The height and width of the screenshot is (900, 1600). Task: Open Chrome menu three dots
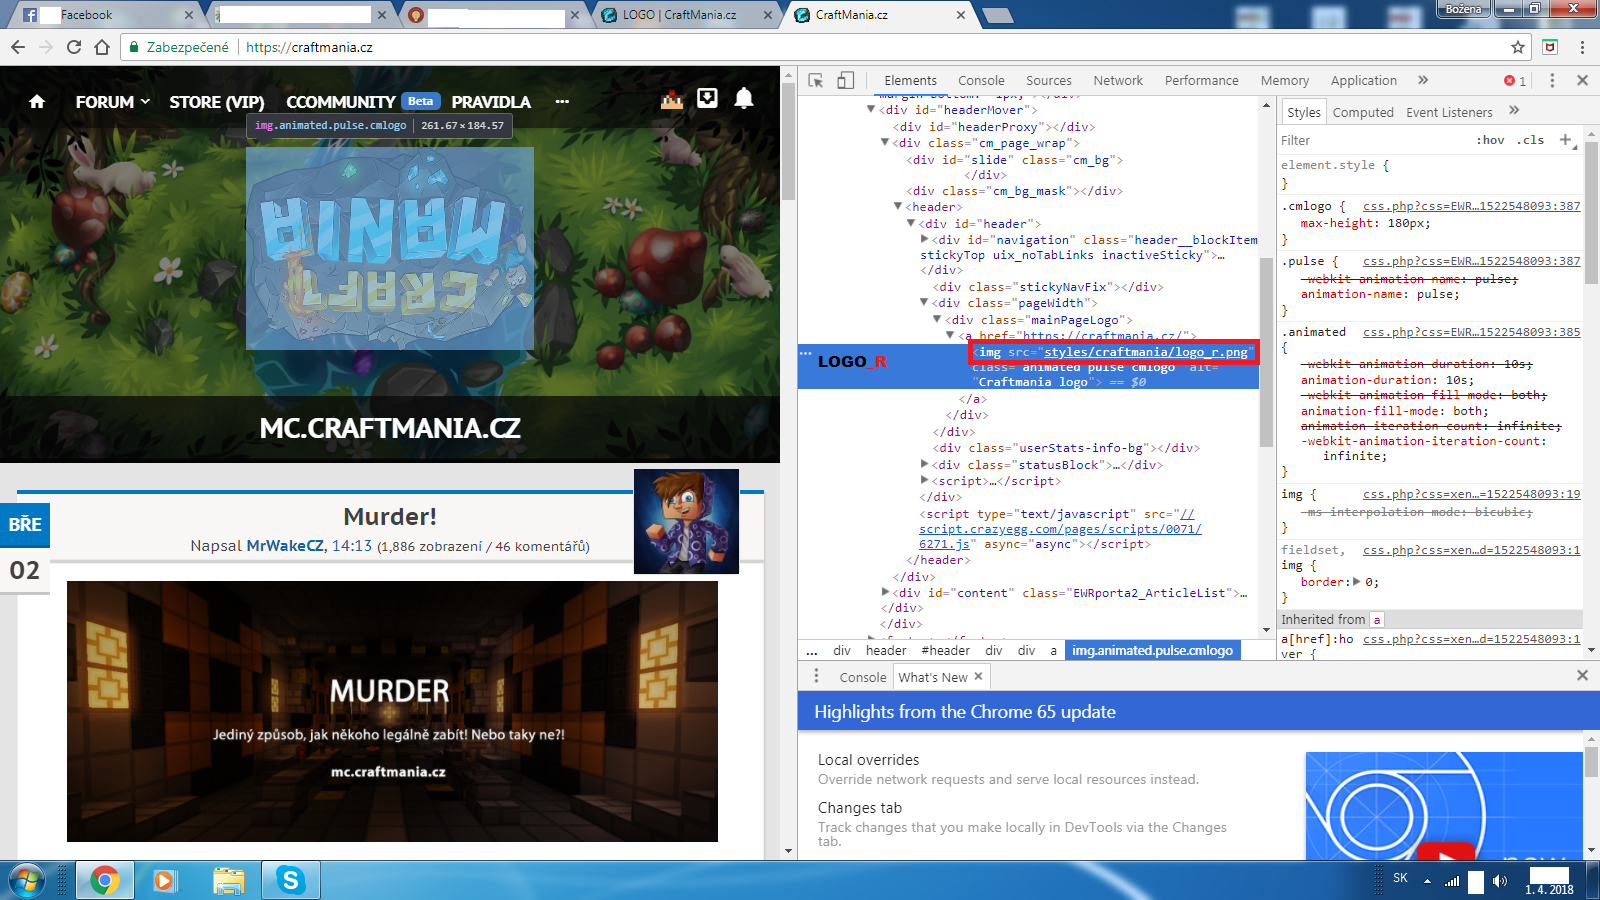[x=1582, y=47]
